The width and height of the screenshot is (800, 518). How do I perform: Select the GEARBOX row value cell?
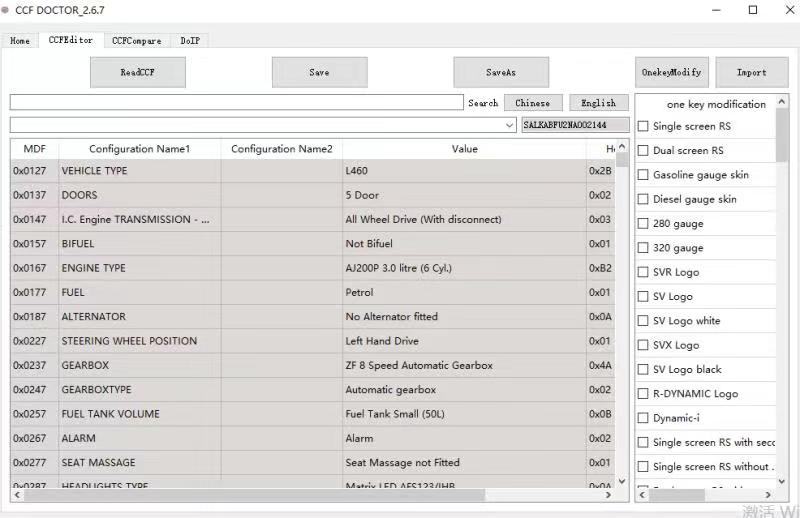464,366
